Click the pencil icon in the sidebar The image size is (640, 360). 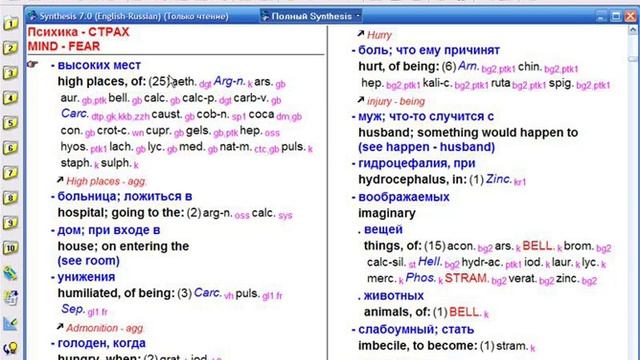click(10, 273)
